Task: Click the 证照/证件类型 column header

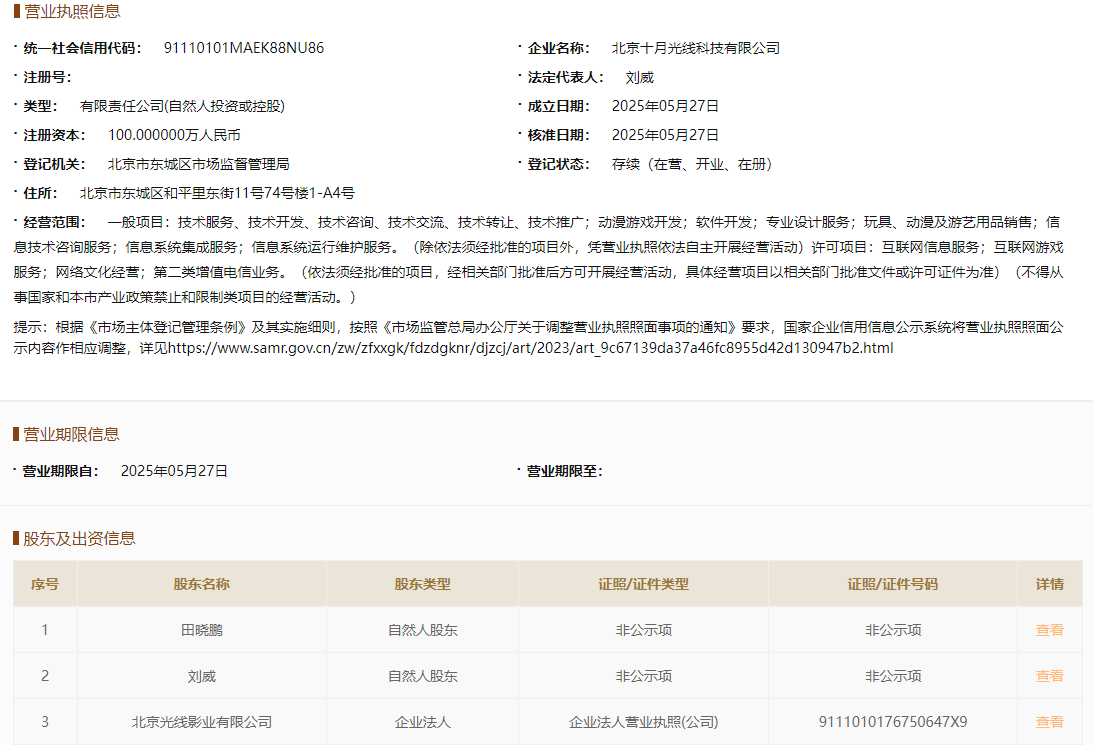Action: [x=643, y=584]
